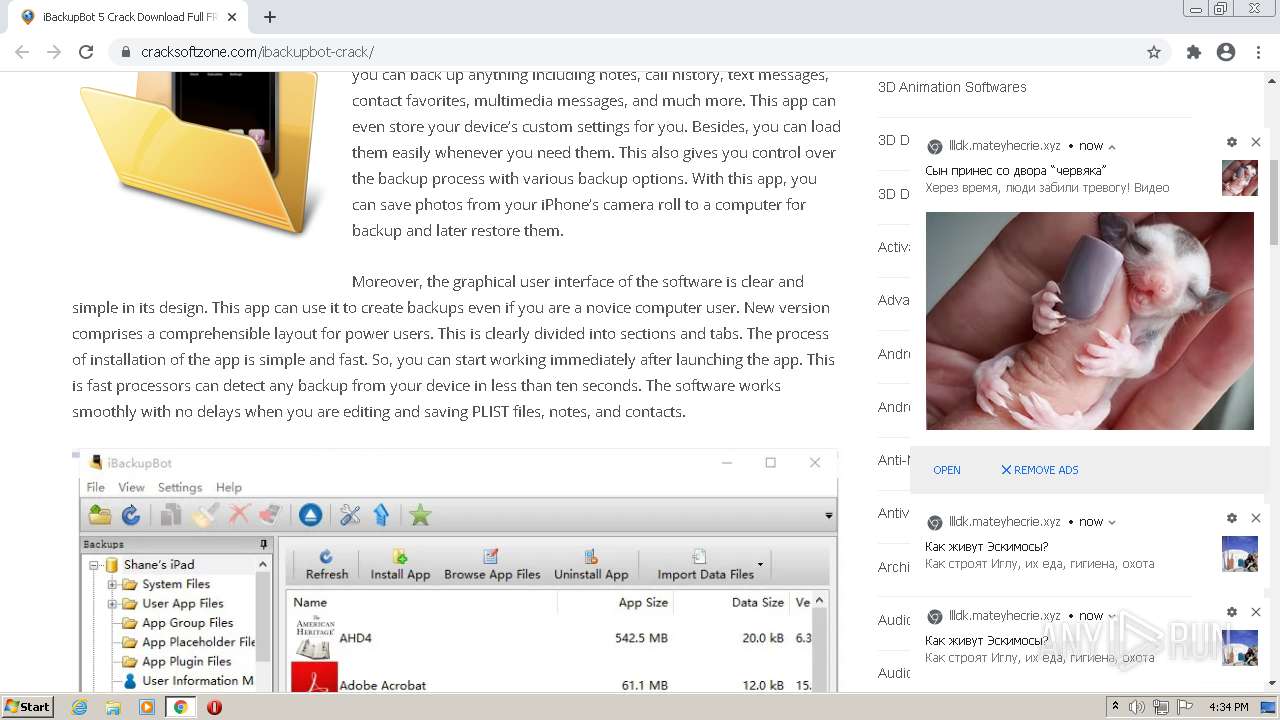Click the address bar URL
This screenshot has height=720, width=1280.
258,52
